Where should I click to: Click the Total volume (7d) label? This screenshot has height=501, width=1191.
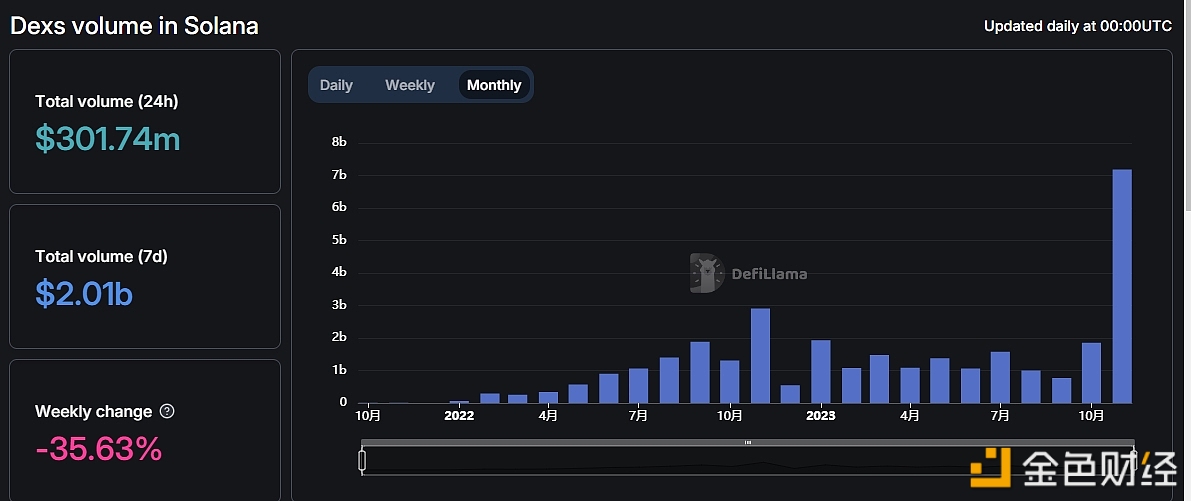coord(102,257)
